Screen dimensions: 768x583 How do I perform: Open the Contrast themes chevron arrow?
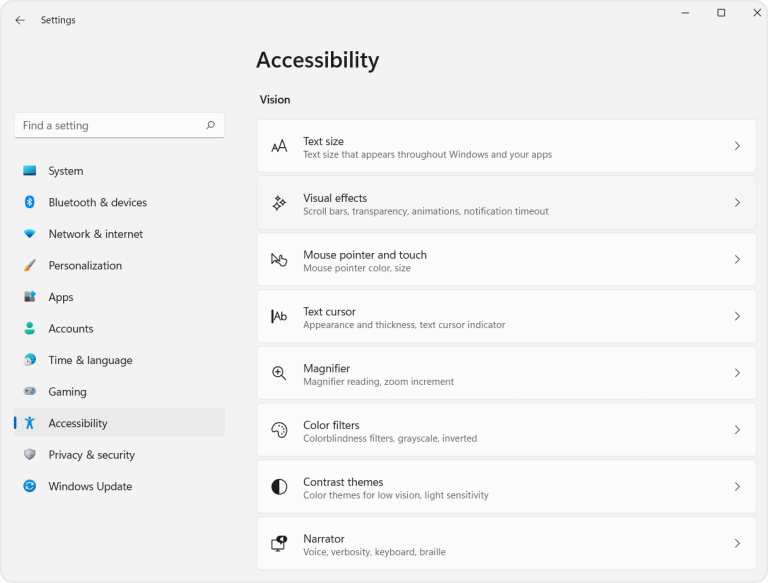737,487
